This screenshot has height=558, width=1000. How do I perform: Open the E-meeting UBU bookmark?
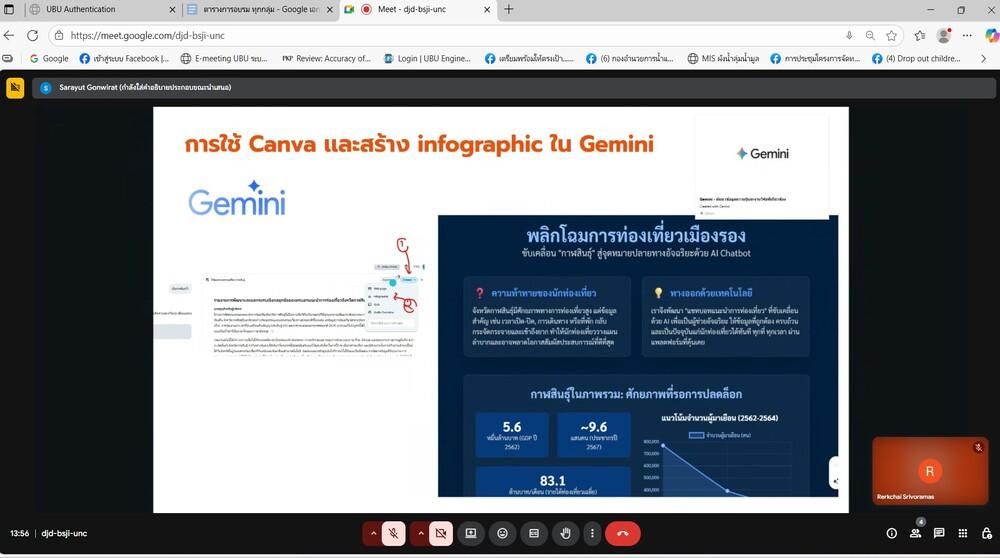point(227,58)
